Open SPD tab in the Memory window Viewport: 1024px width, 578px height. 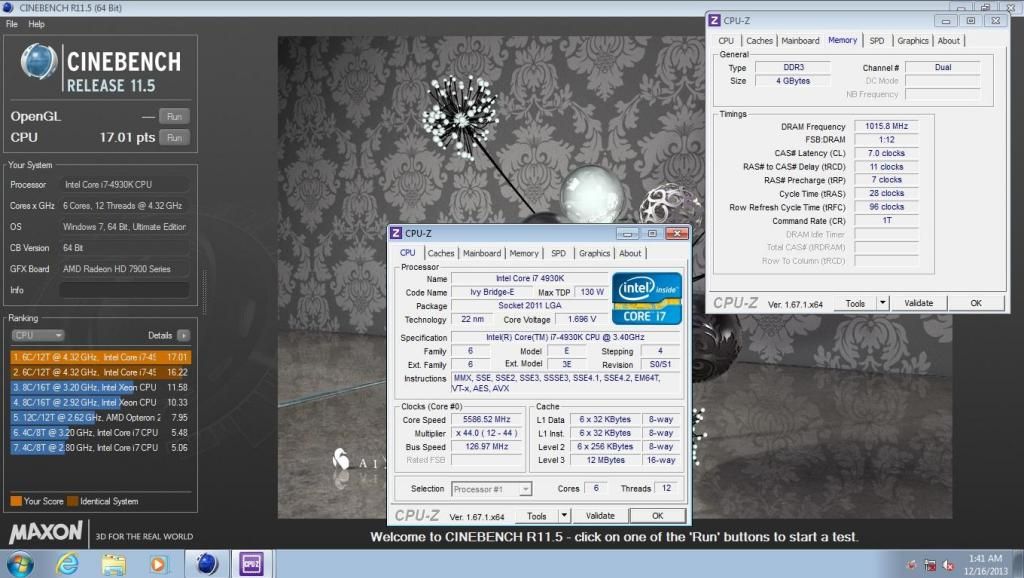click(x=876, y=41)
